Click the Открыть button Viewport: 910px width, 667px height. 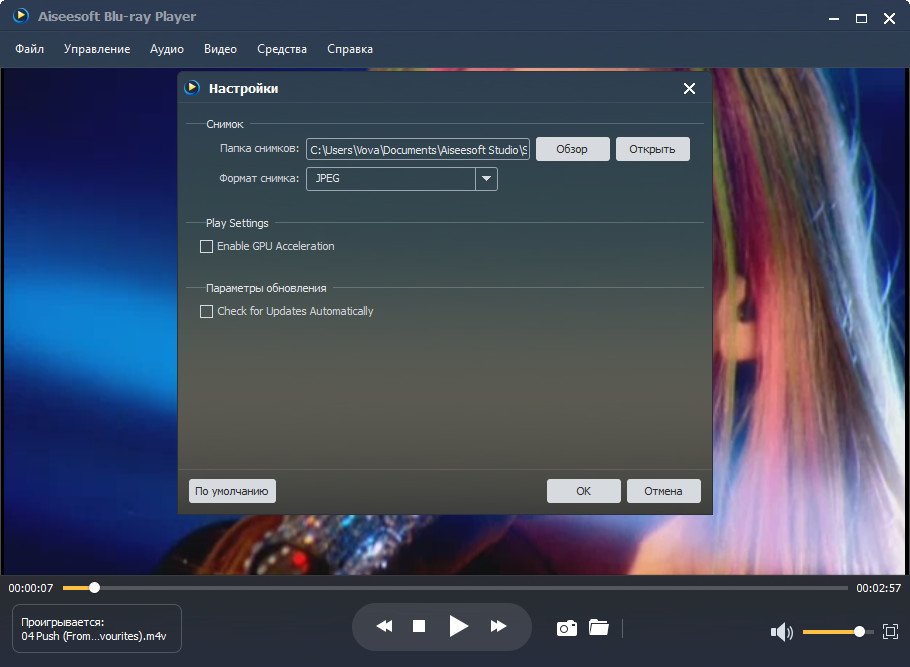[x=652, y=149]
